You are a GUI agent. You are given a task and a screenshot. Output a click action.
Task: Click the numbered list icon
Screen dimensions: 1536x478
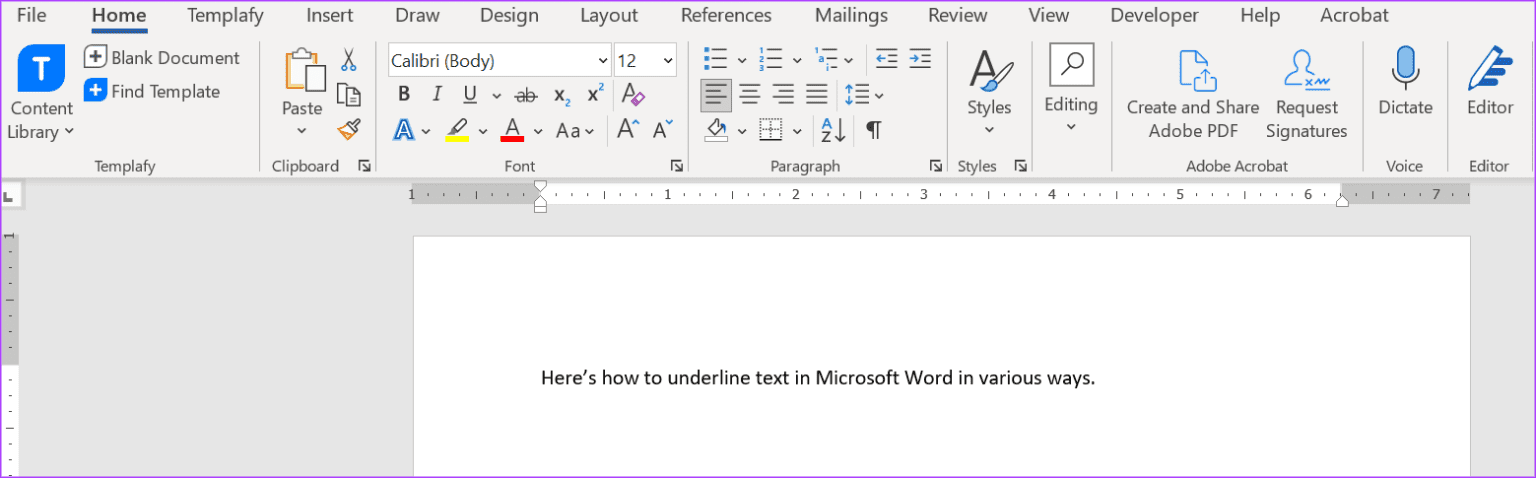pyautogui.click(x=769, y=59)
